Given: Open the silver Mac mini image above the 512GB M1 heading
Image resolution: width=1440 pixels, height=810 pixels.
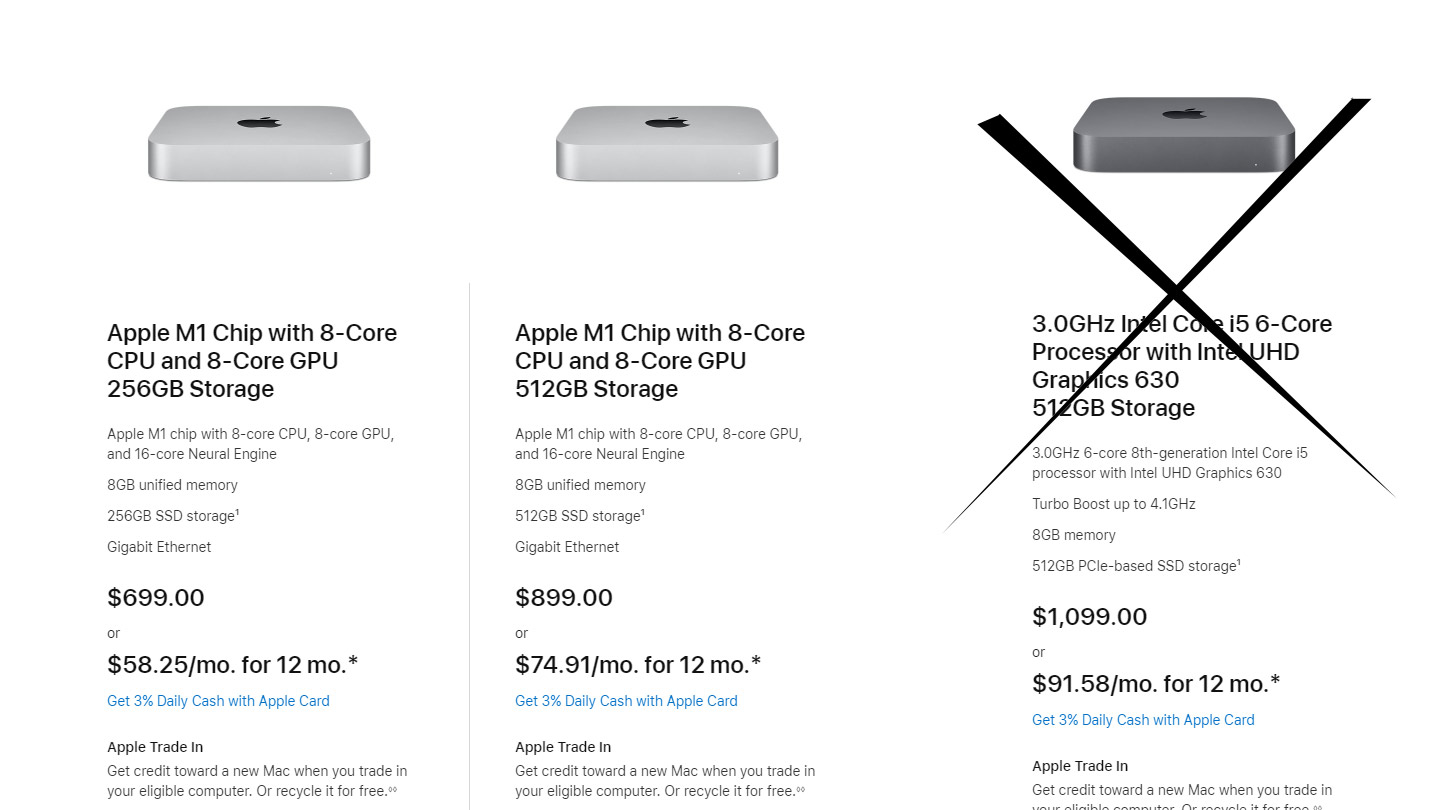Looking at the screenshot, I should [667, 144].
